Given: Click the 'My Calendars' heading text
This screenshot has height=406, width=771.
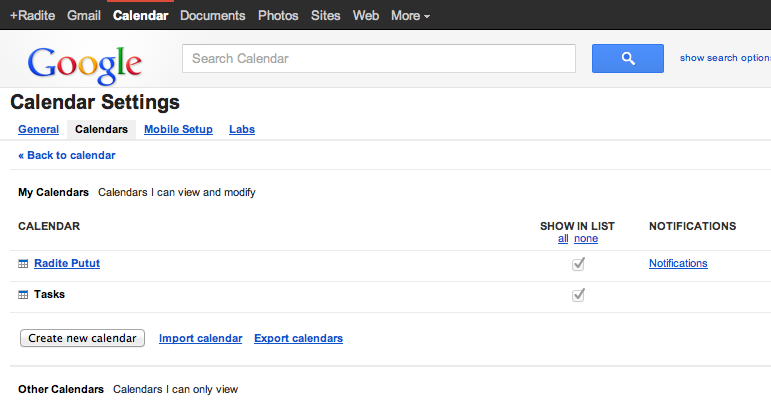Looking at the screenshot, I should (x=54, y=192).
